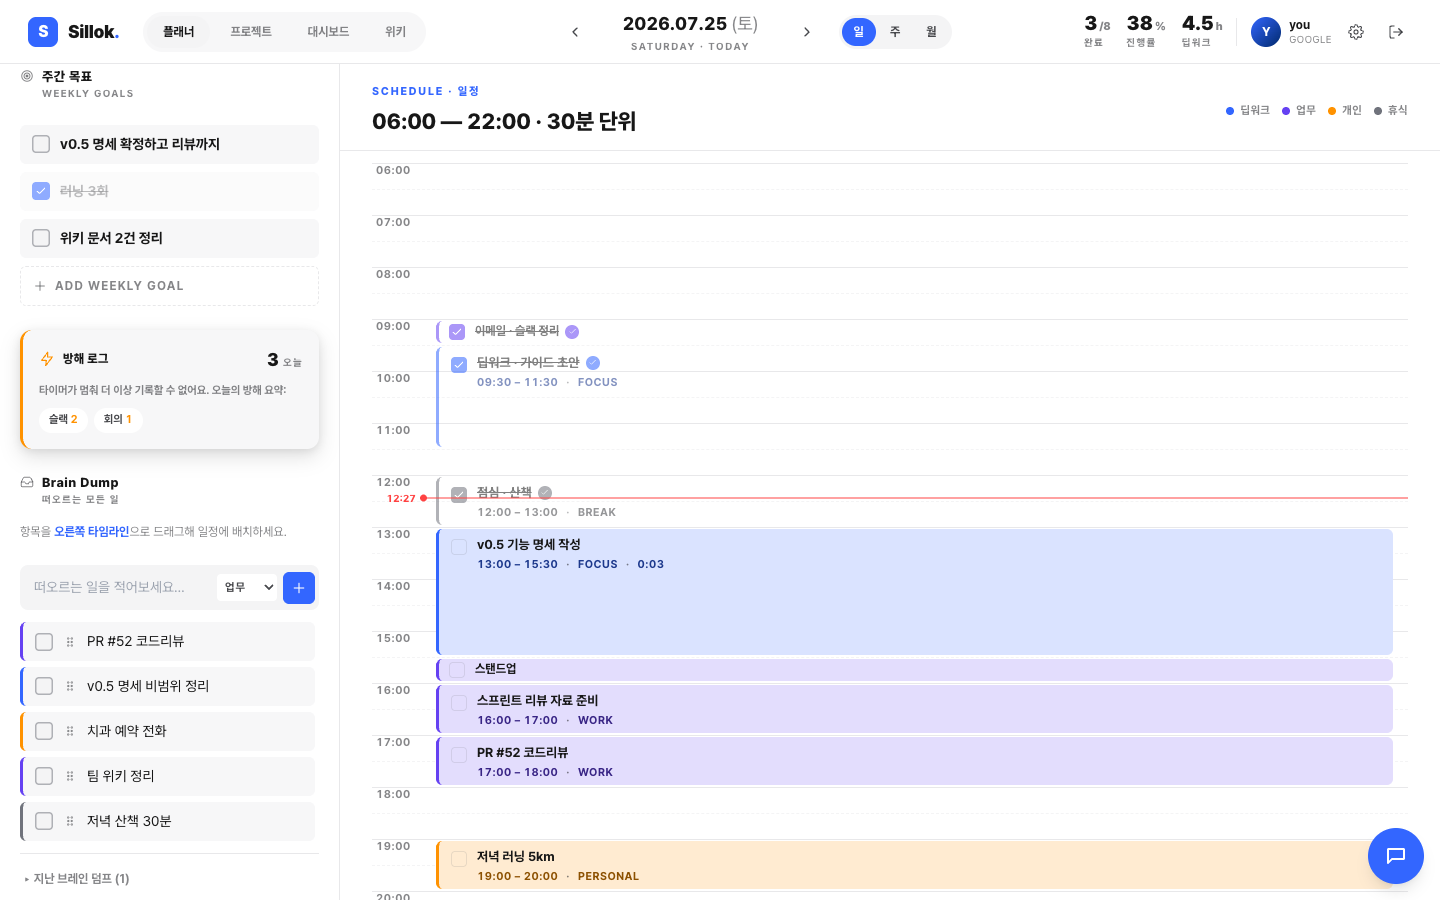Check brain dump item v0.5 명세 비범위 정리

[x=44, y=687]
